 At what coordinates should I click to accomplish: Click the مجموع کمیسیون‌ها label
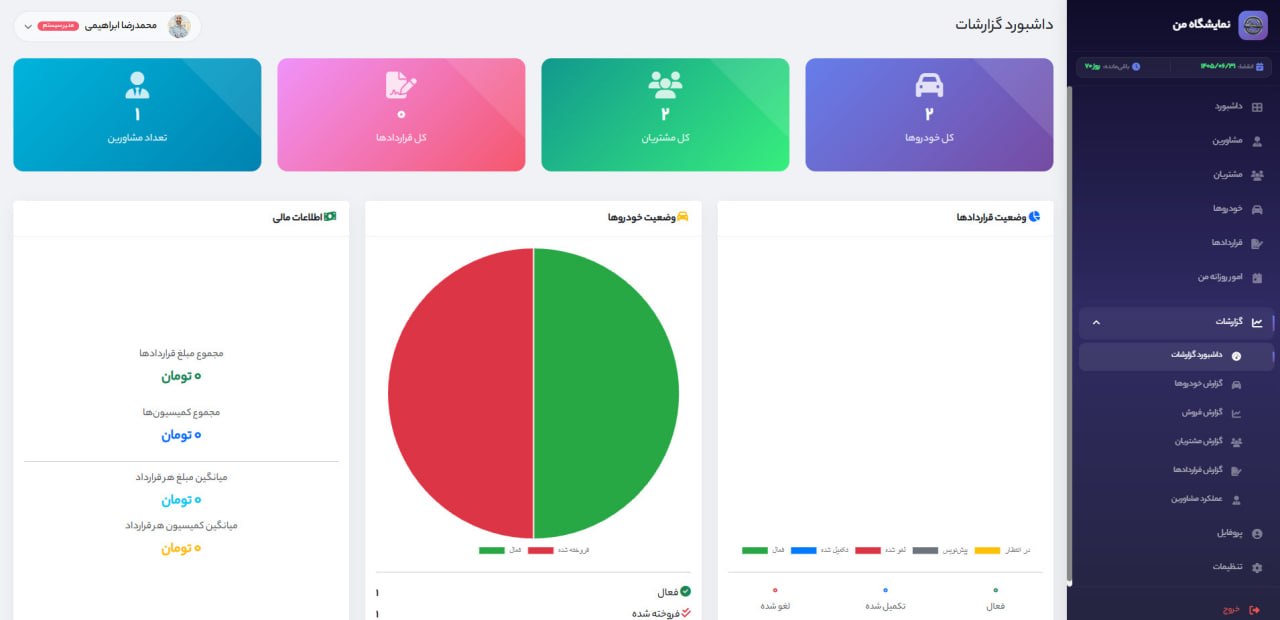click(181, 412)
